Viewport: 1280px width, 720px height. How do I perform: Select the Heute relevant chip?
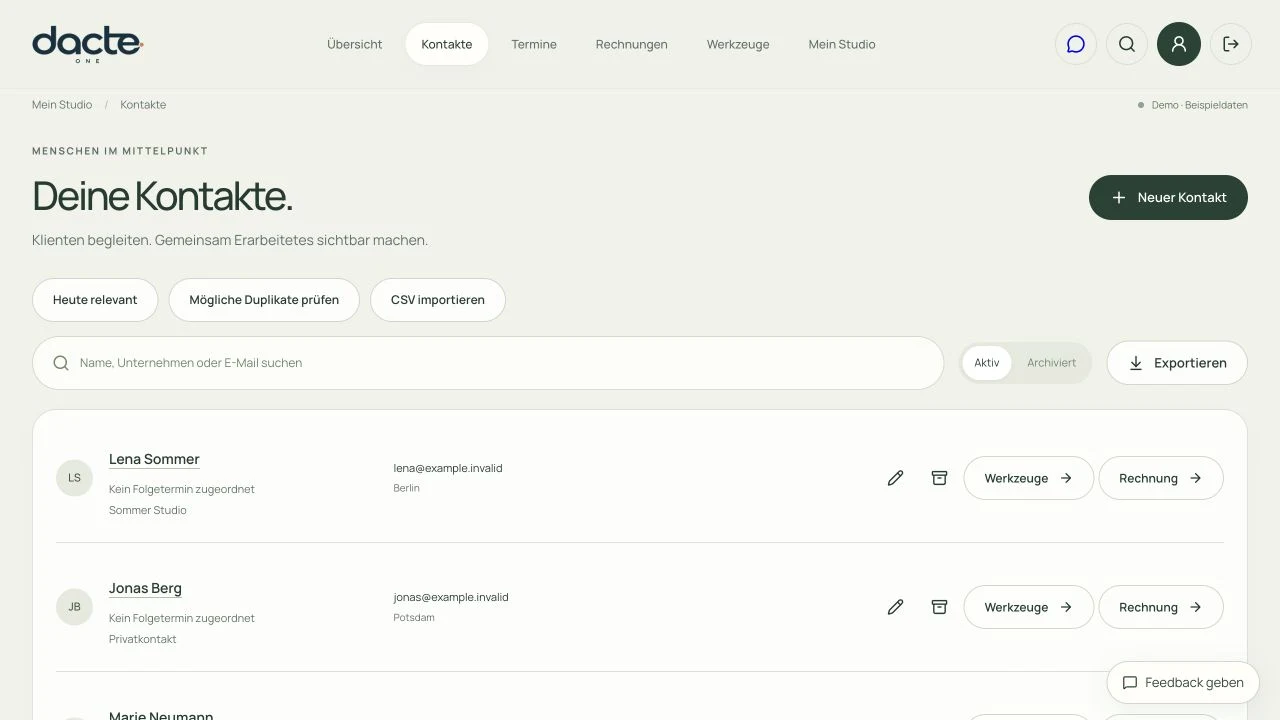(95, 300)
